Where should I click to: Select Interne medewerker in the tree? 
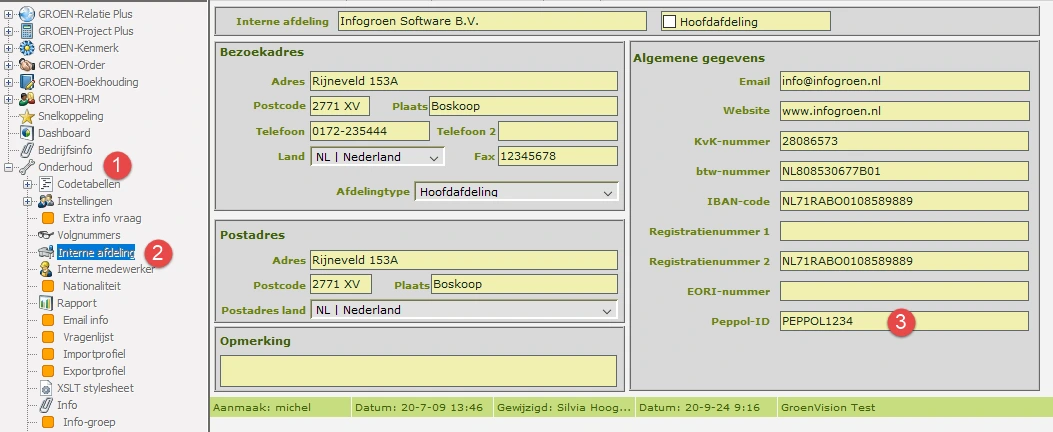[x=105, y=269]
